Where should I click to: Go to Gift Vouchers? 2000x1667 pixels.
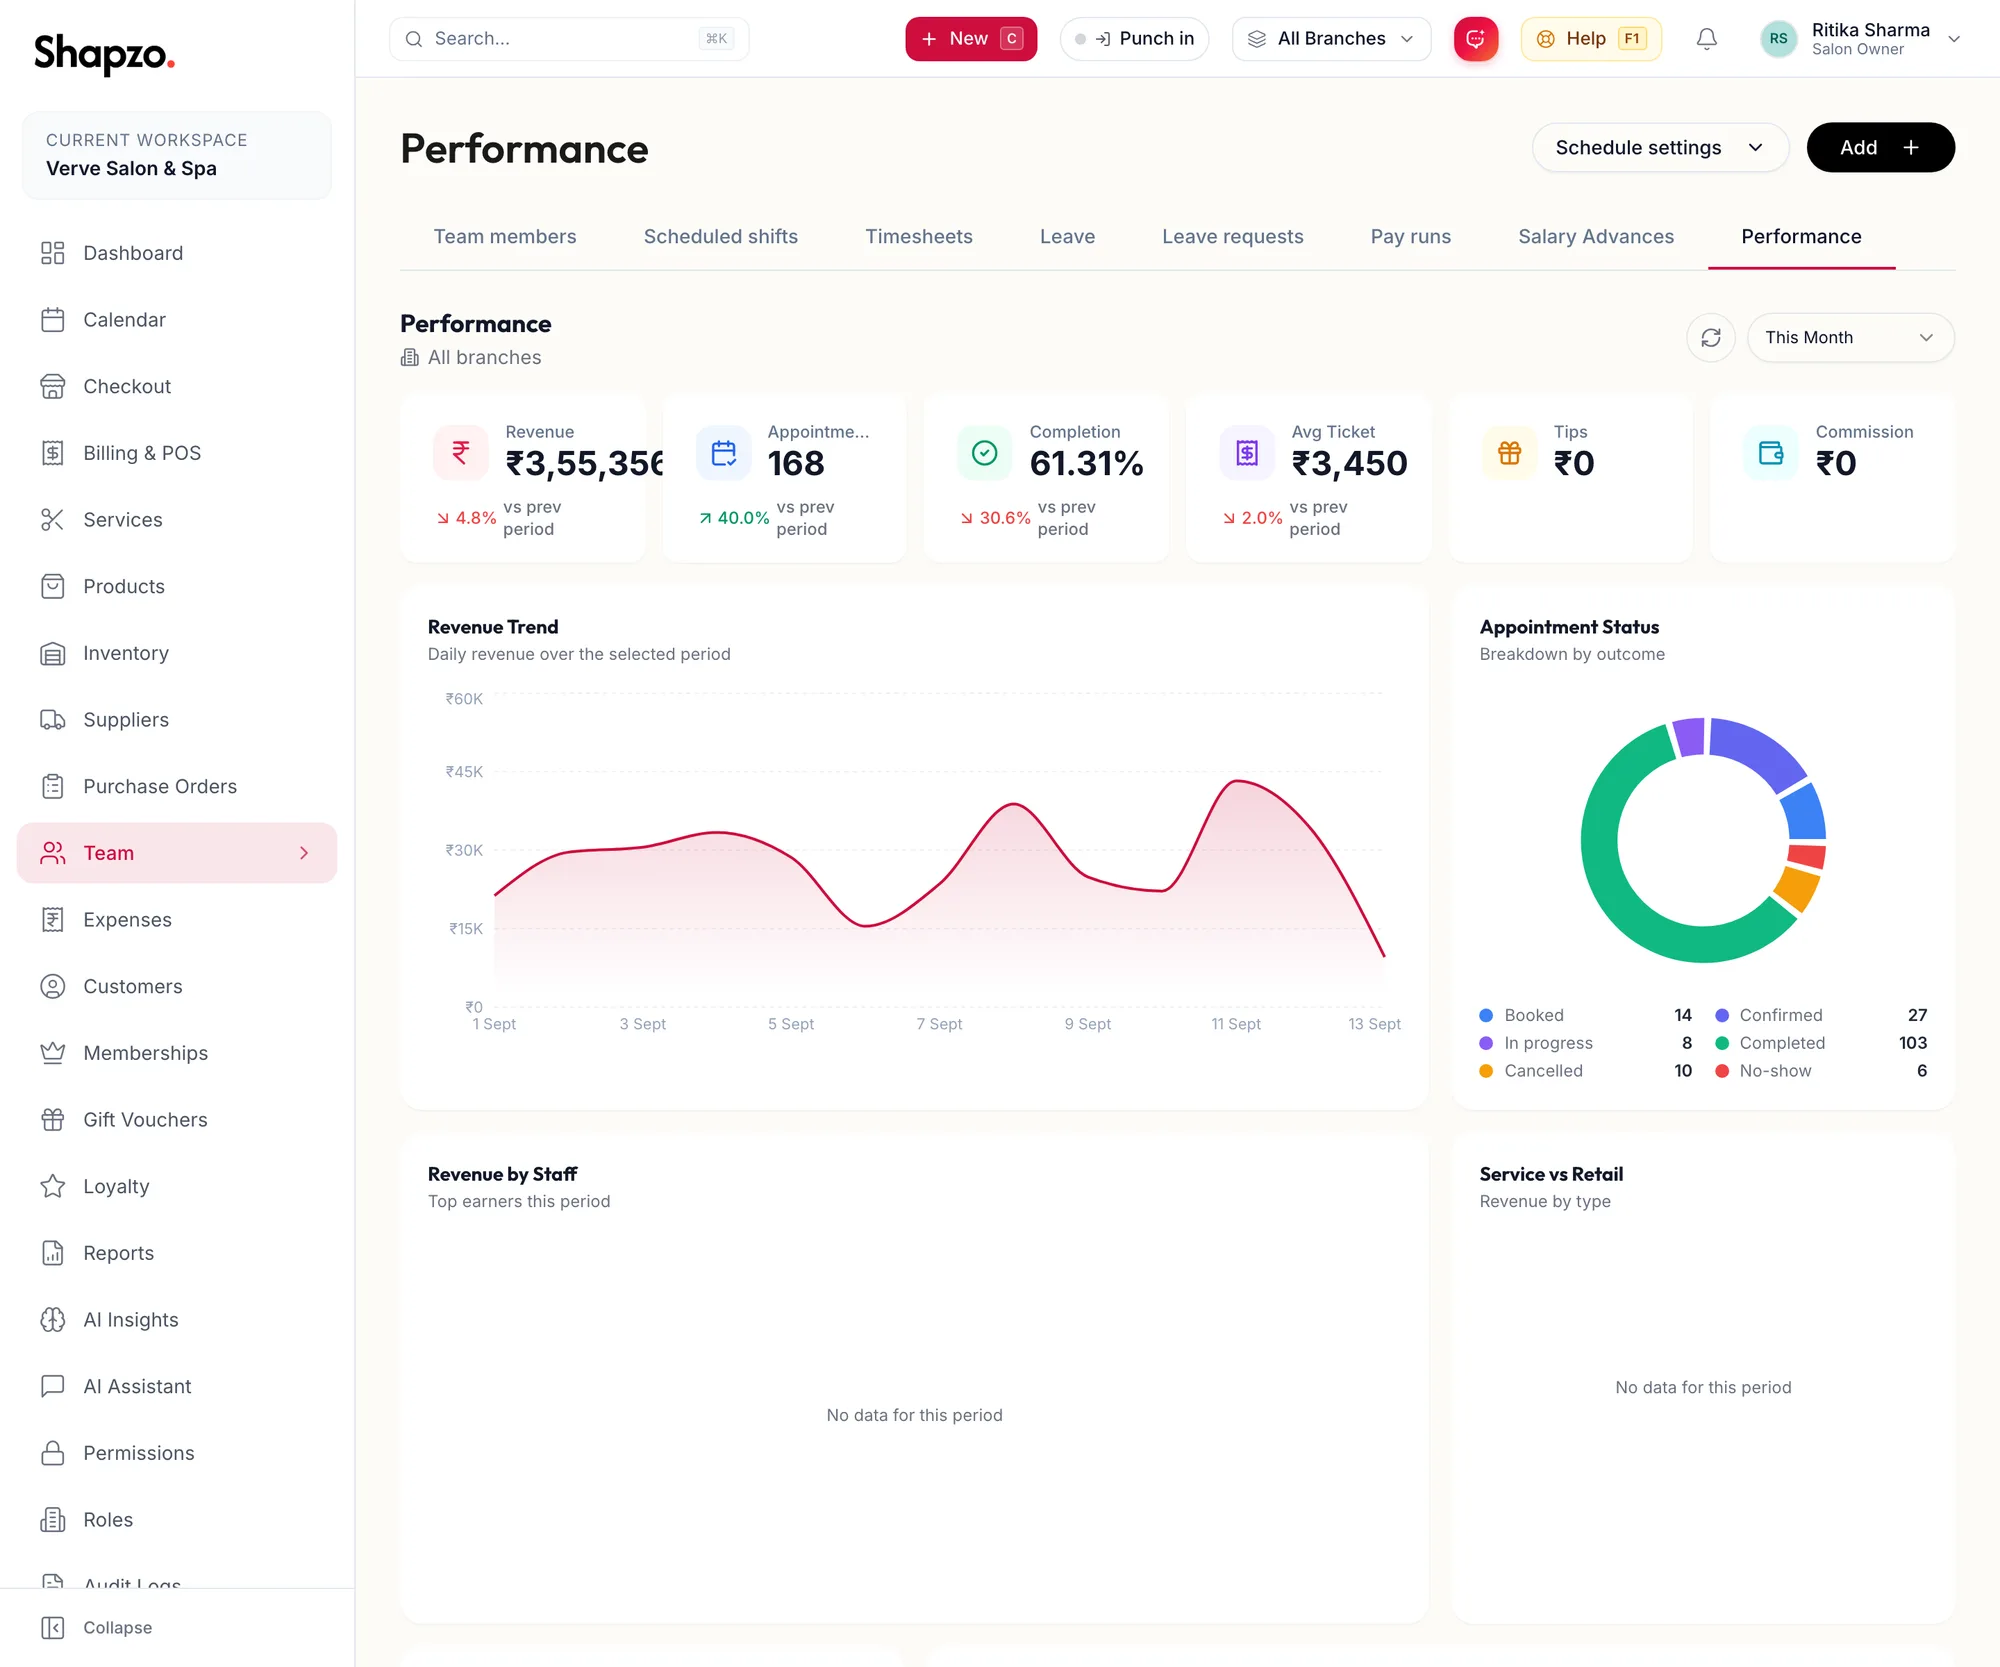click(x=177, y=1120)
